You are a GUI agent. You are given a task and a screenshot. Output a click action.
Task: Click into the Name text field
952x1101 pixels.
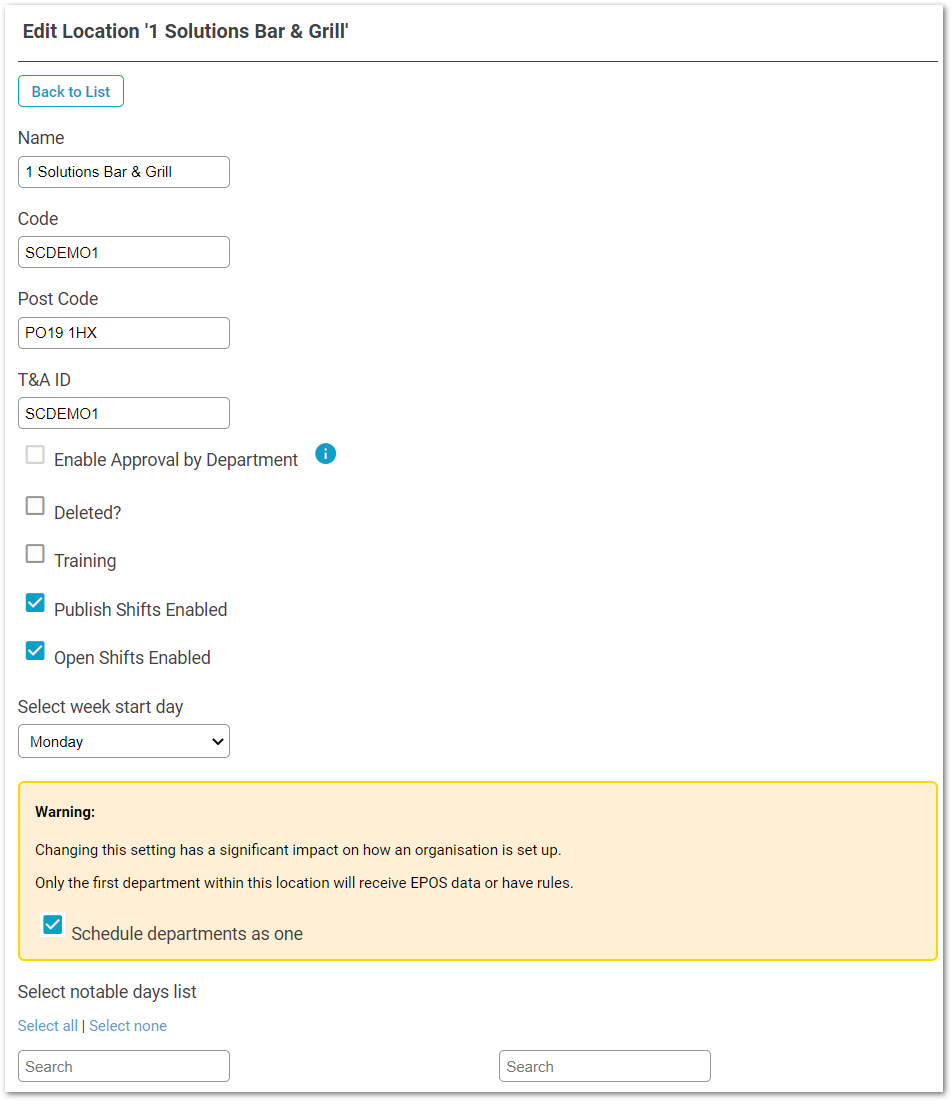coord(124,172)
